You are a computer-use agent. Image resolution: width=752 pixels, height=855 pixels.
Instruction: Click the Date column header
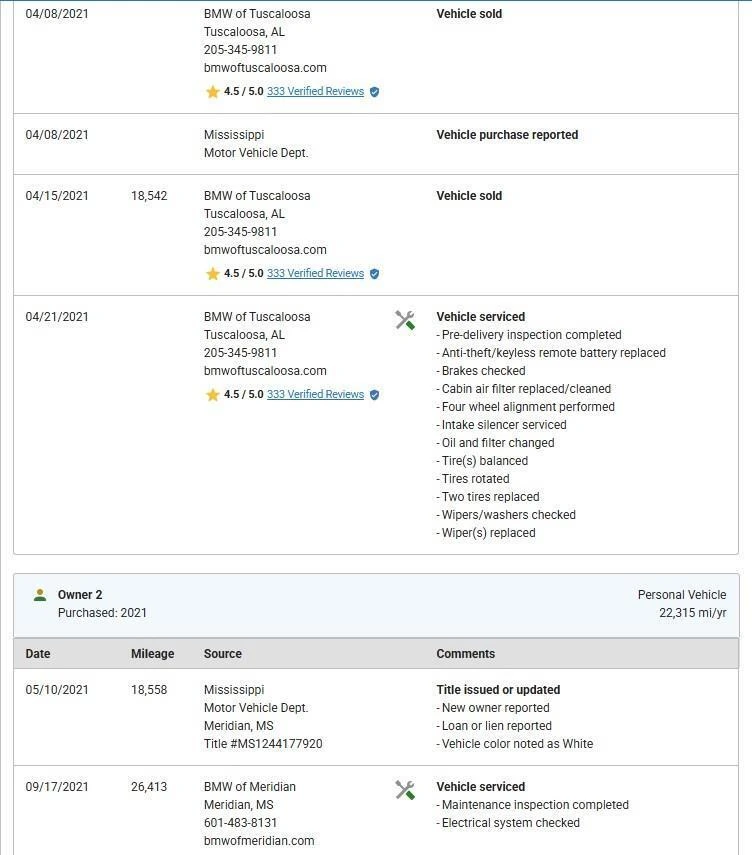click(x=38, y=654)
